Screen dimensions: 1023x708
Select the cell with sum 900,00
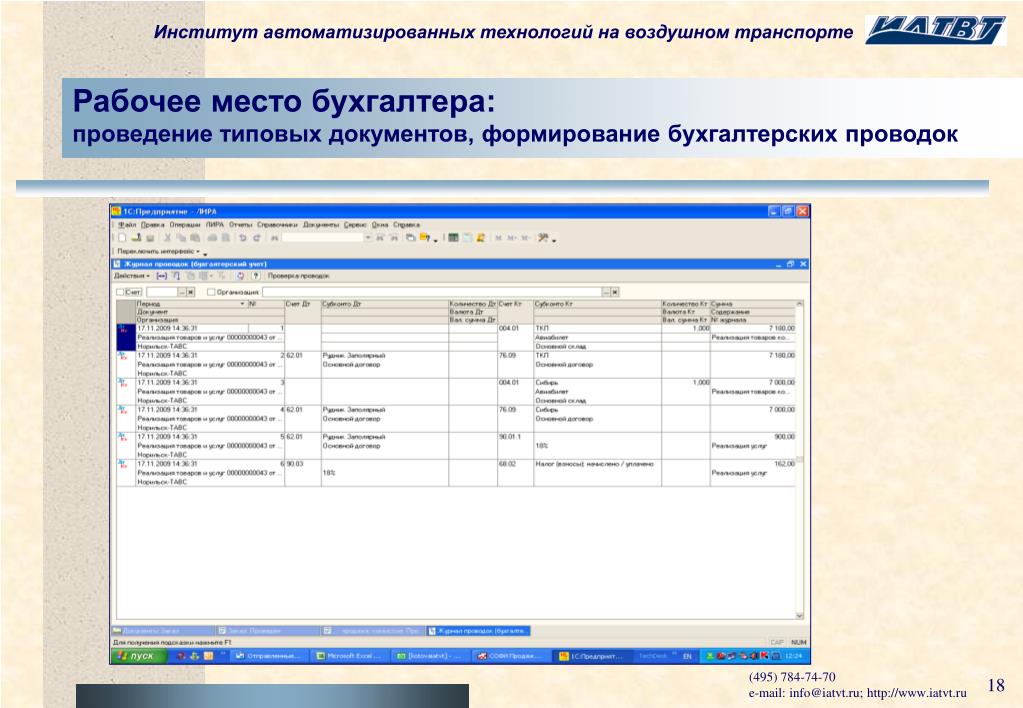point(753,437)
